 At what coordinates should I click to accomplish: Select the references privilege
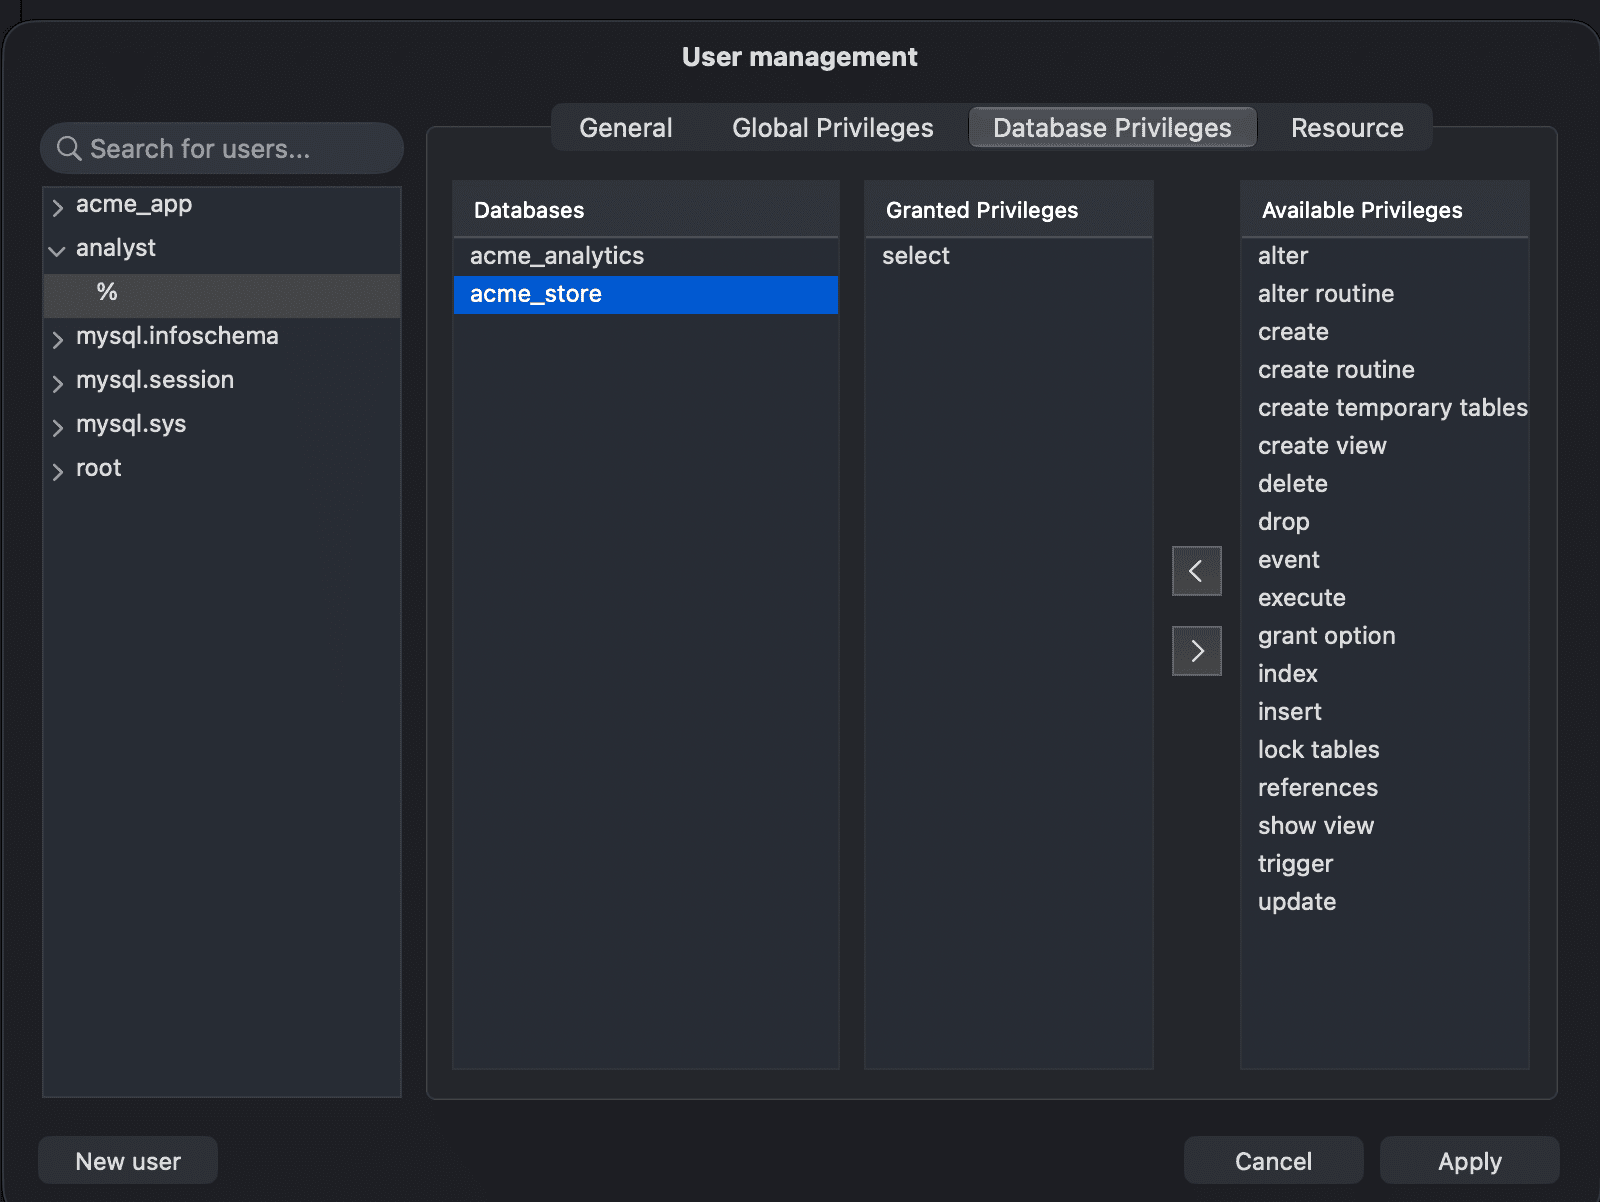click(1385, 788)
